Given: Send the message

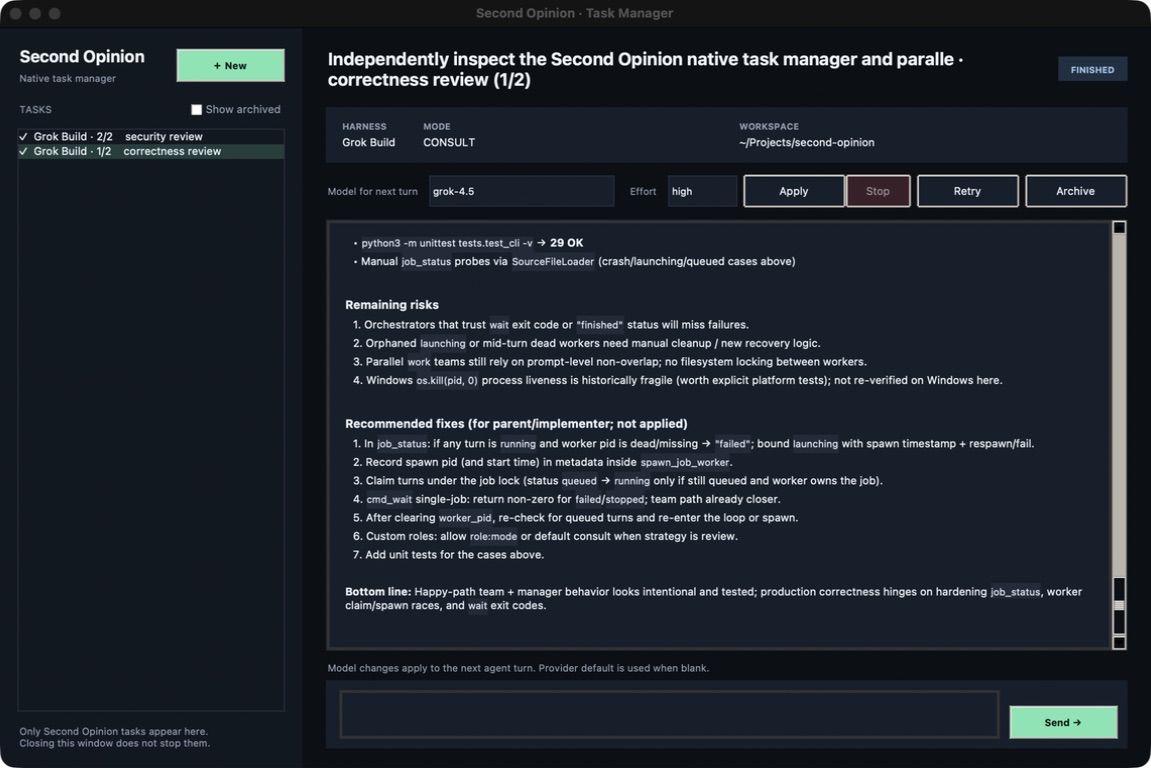Looking at the screenshot, I should point(1063,722).
